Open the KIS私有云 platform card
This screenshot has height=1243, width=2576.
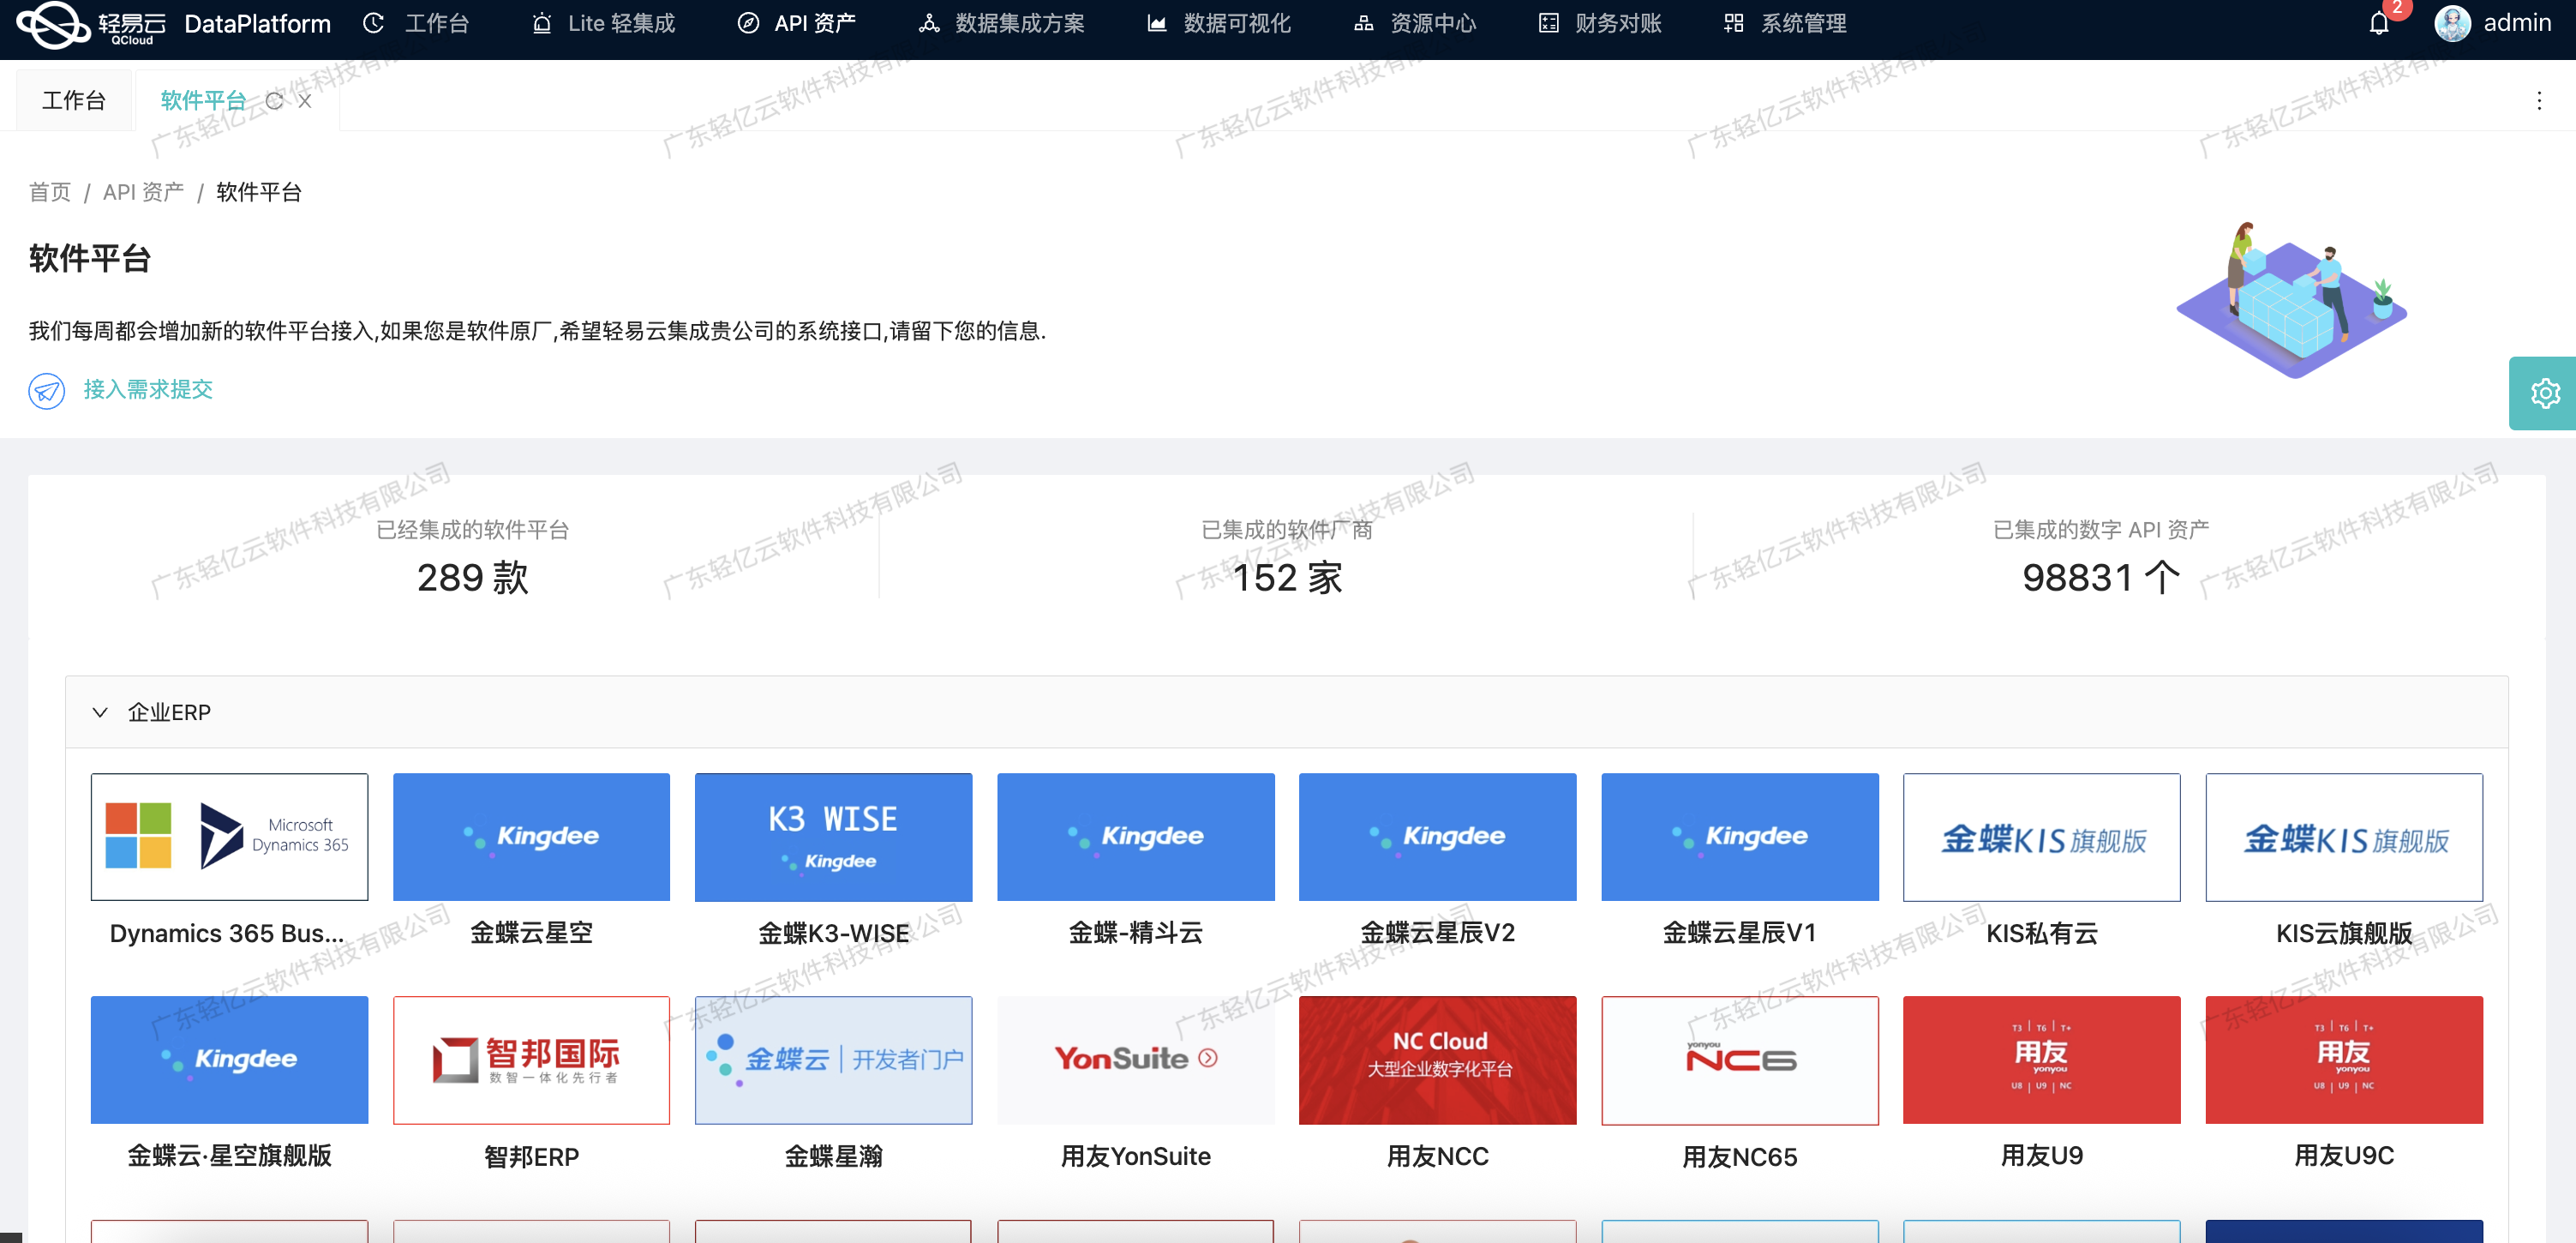(2042, 861)
